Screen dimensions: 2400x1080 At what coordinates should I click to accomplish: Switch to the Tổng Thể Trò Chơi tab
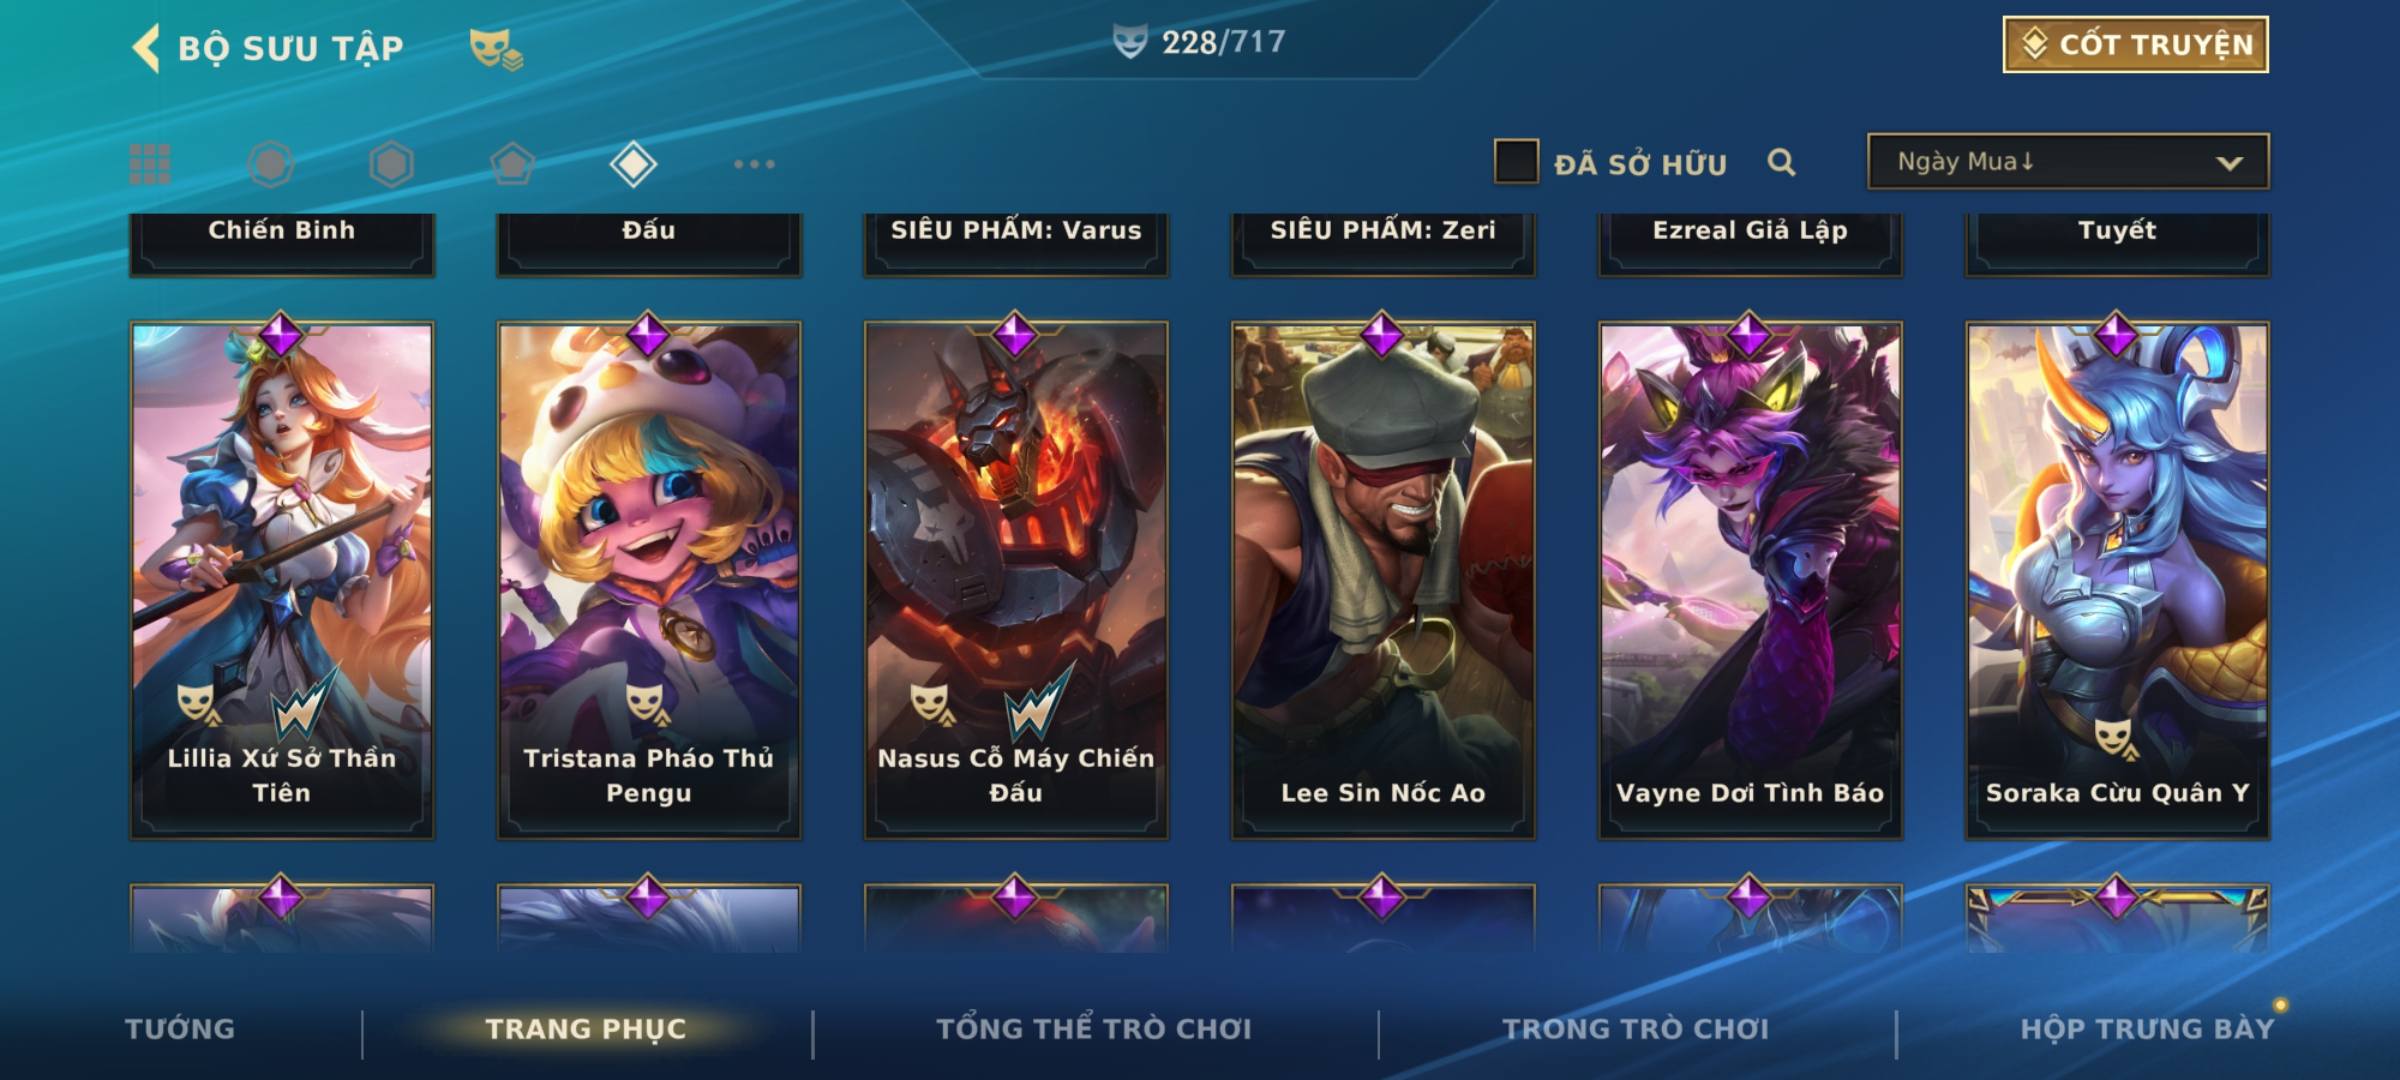1094,1029
